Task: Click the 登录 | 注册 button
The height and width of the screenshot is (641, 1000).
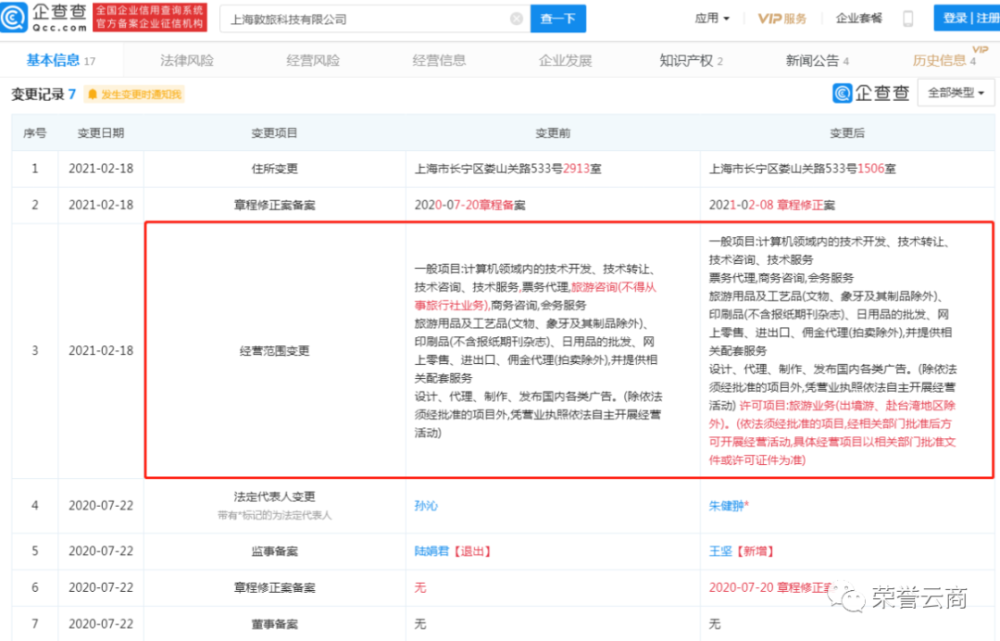Action: [967, 18]
